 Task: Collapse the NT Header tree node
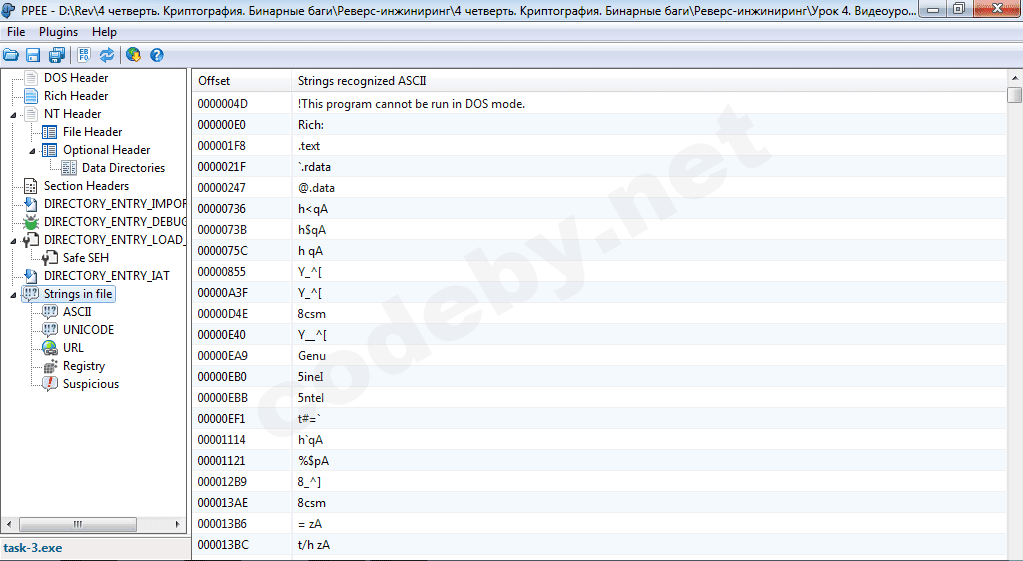pyautogui.click(x=13, y=115)
